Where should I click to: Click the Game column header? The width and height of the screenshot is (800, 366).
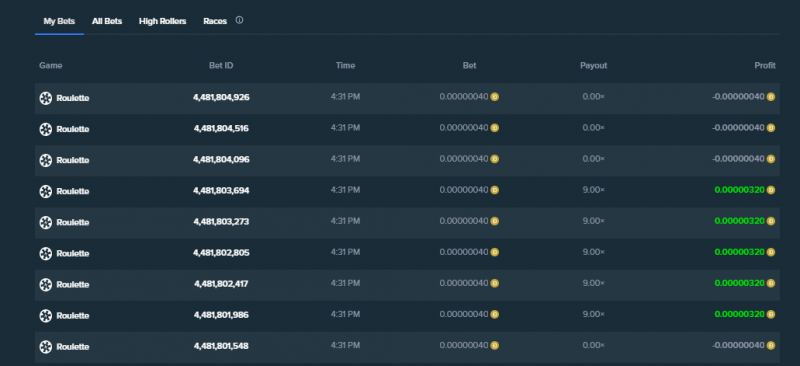[x=51, y=65]
